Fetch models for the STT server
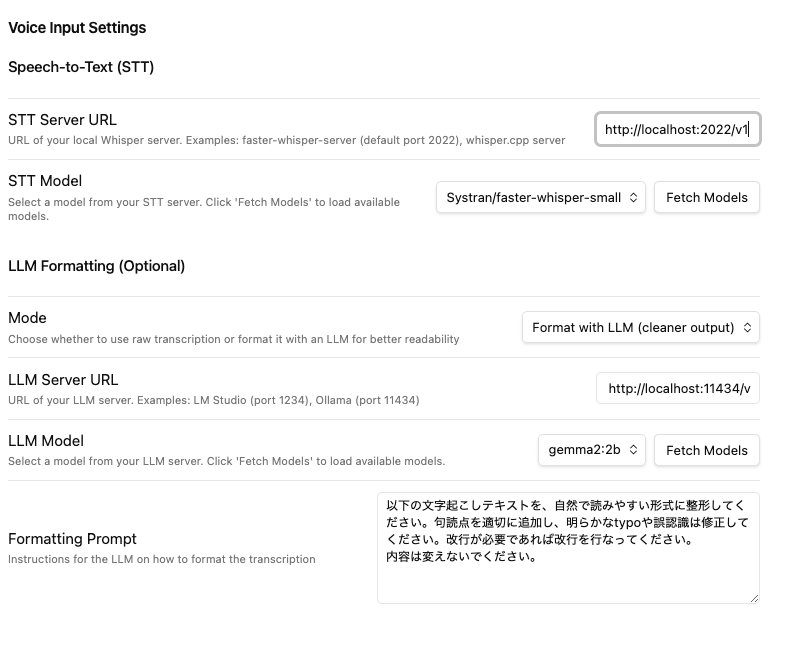This screenshot has width=786, height=649. pyautogui.click(x=706, y=197)
